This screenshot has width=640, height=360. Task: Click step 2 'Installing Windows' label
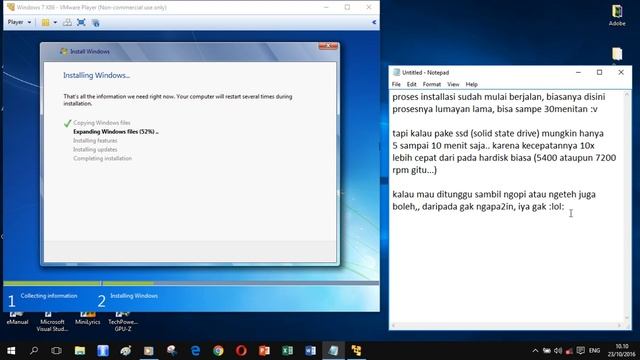(x=134, y=296)
